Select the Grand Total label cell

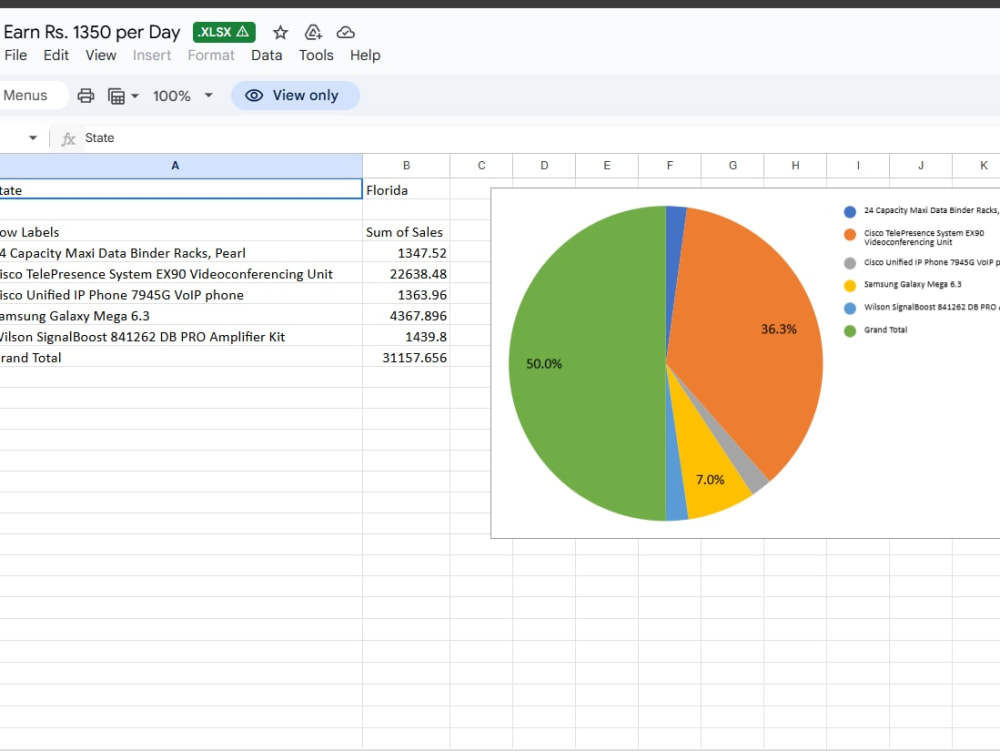[181, 358]
